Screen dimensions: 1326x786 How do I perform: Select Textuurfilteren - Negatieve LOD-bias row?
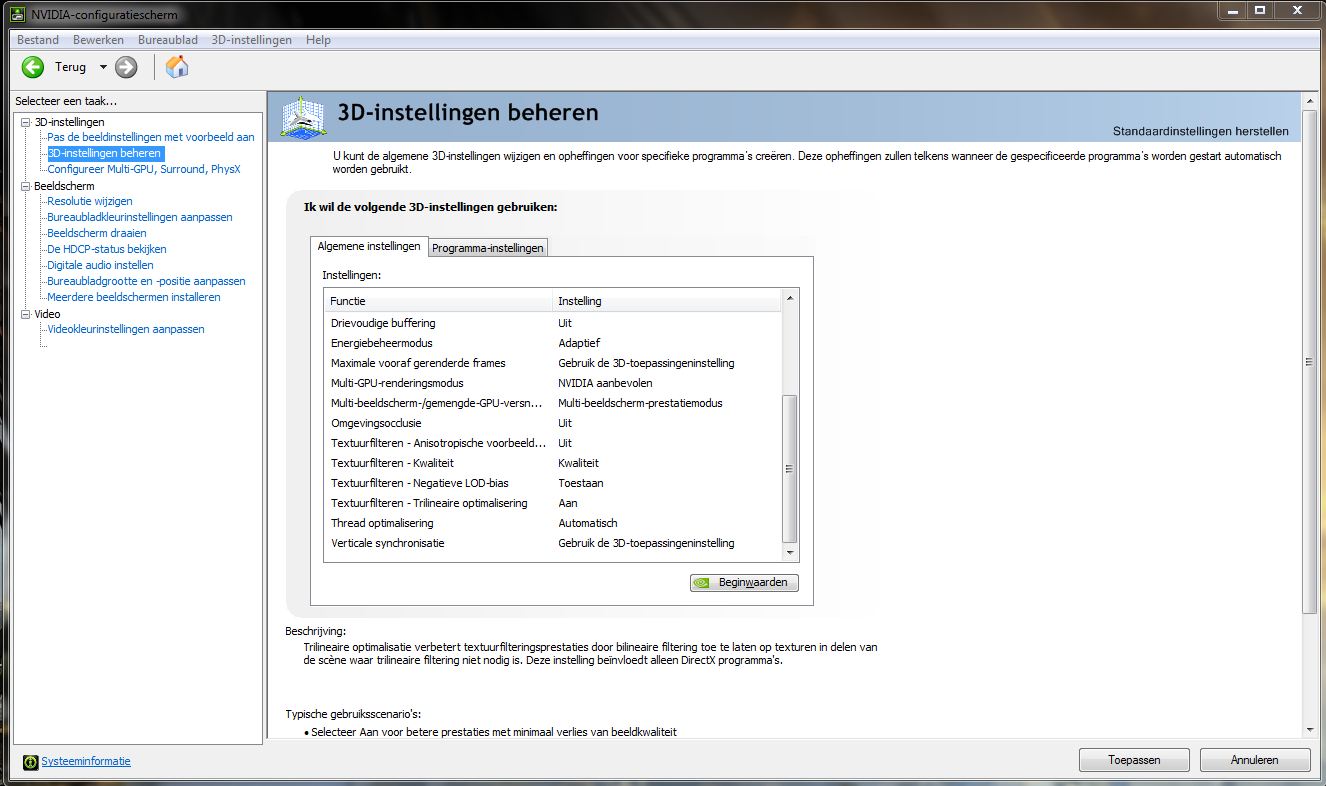pyautogui.click(x=553, y=483)
